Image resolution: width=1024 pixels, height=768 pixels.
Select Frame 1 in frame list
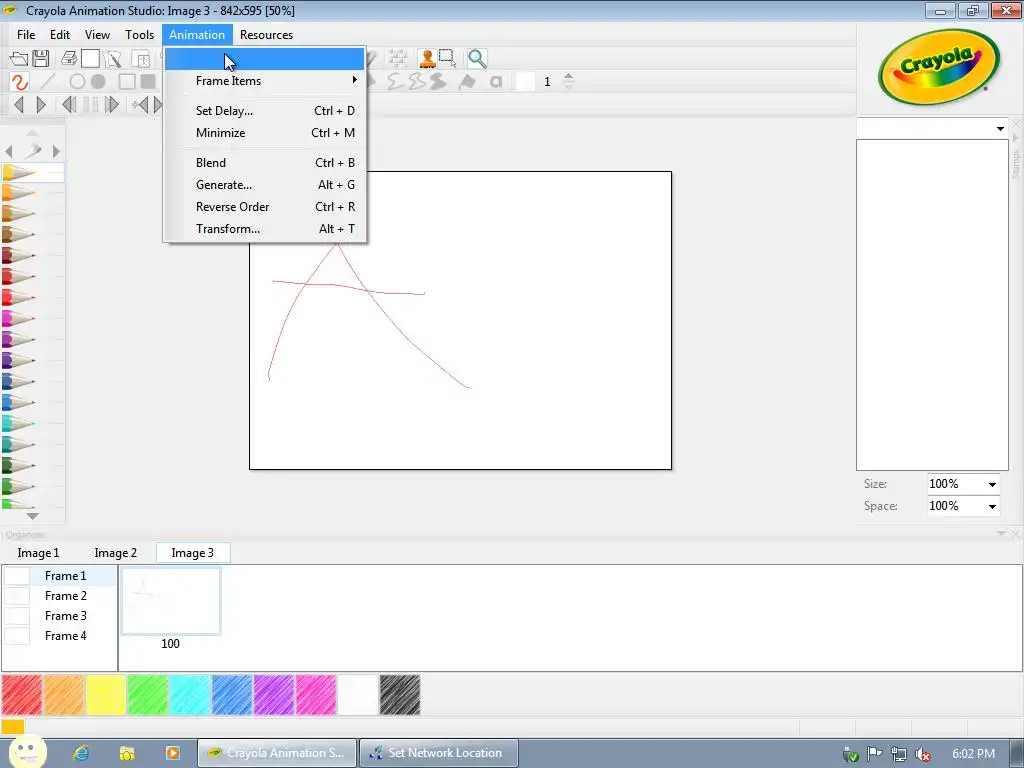coord(59,576)
